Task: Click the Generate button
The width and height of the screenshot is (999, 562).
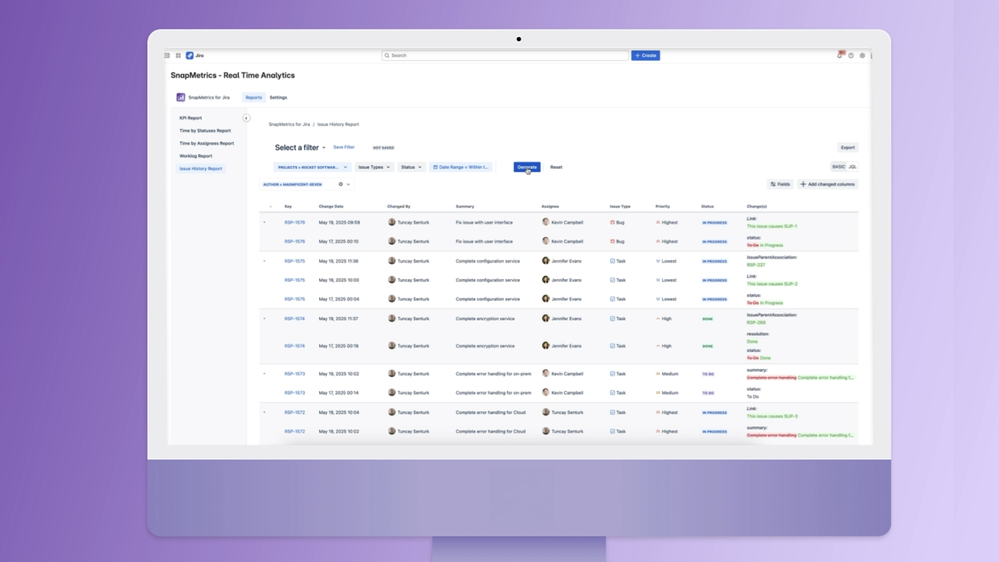Action: coord(527,167)
